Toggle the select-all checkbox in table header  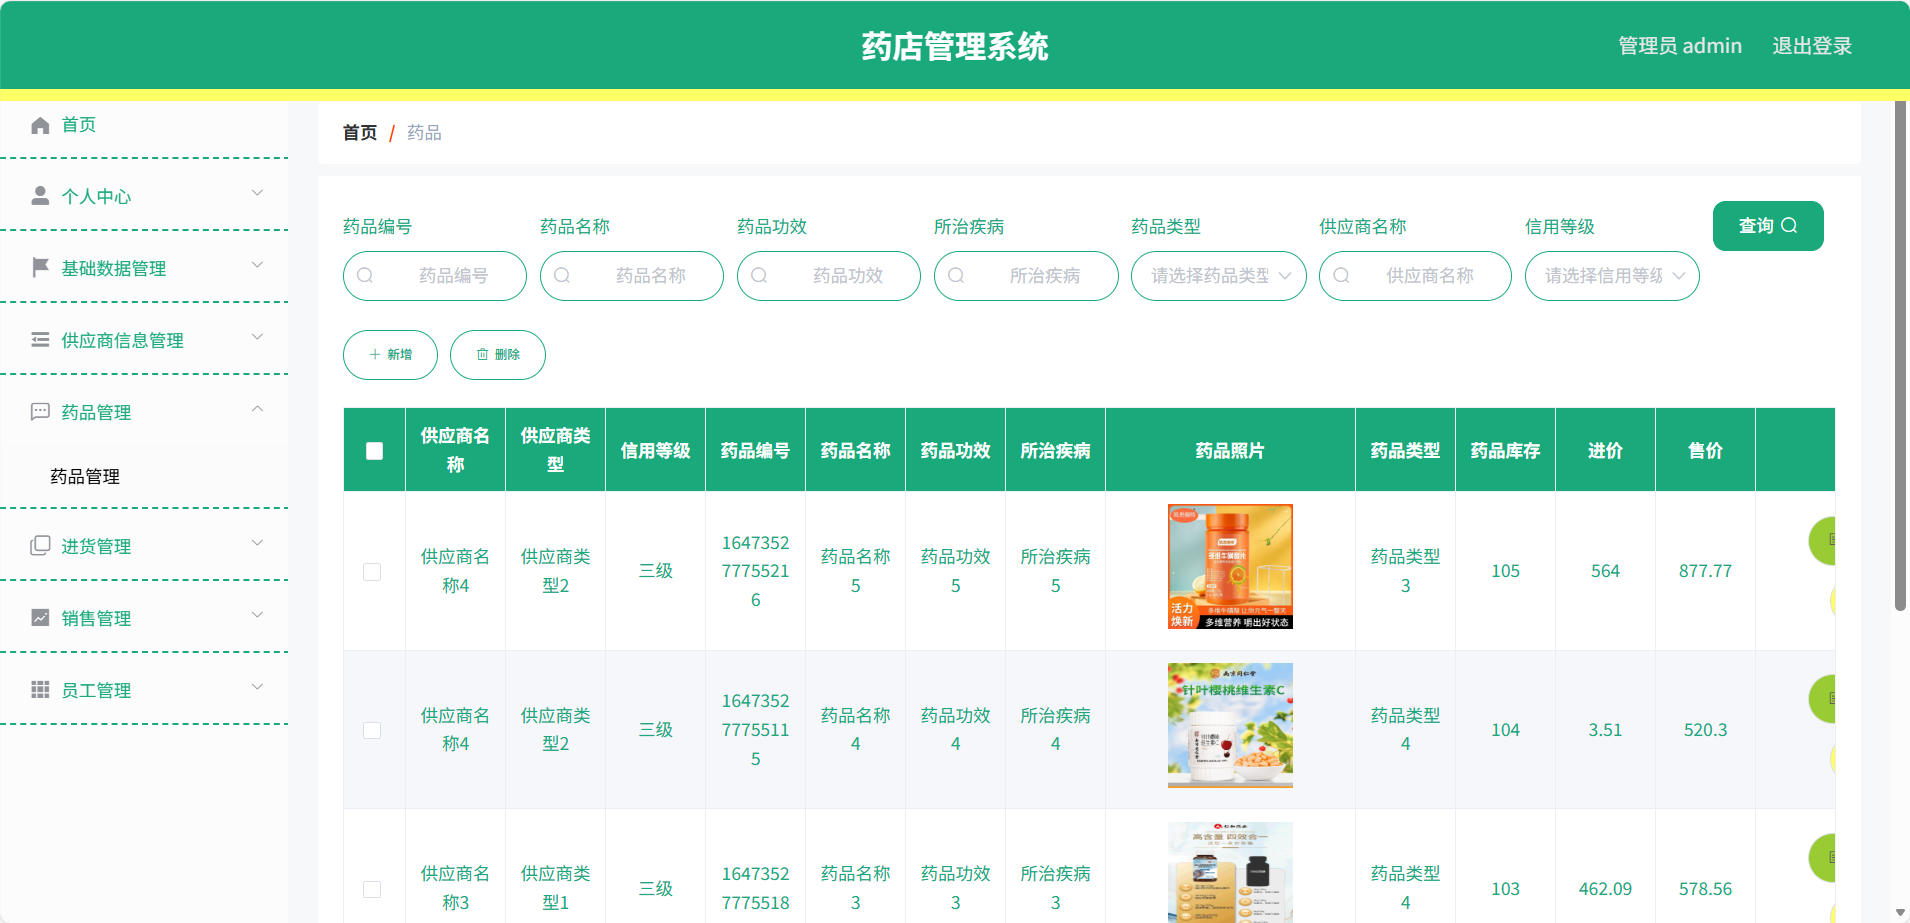coord(374,451)
